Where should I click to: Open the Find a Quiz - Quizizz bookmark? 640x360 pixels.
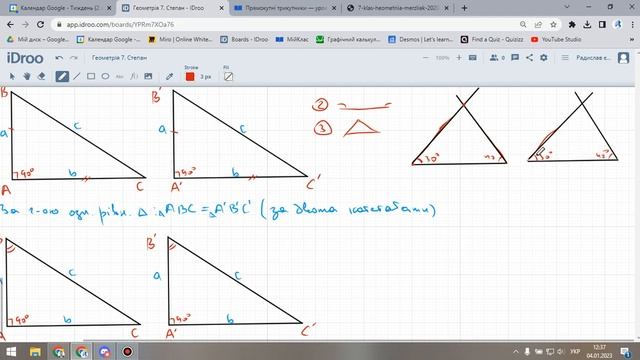click(492, 40)
